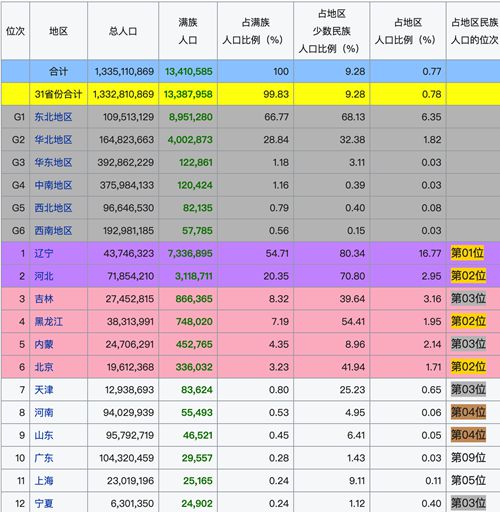Screen dimensions: 500x512
Task: Open the 东北地区 group link
Action: (53, 117)
